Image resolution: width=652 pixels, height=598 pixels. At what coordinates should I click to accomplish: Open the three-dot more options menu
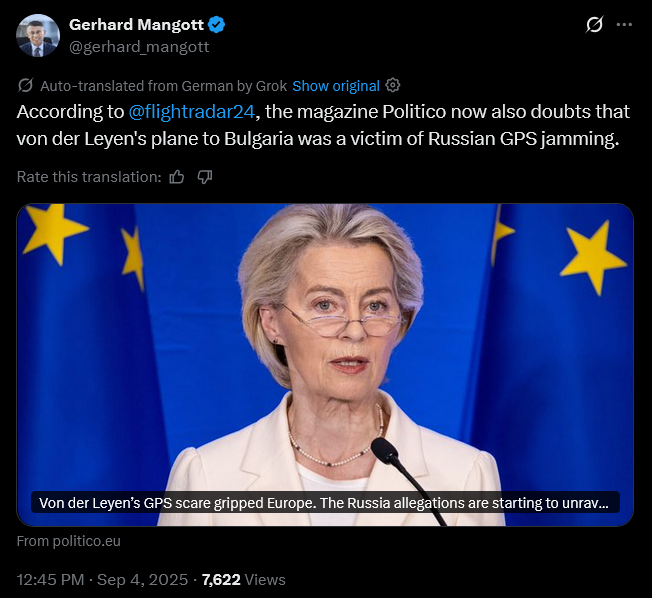[624, 25]
